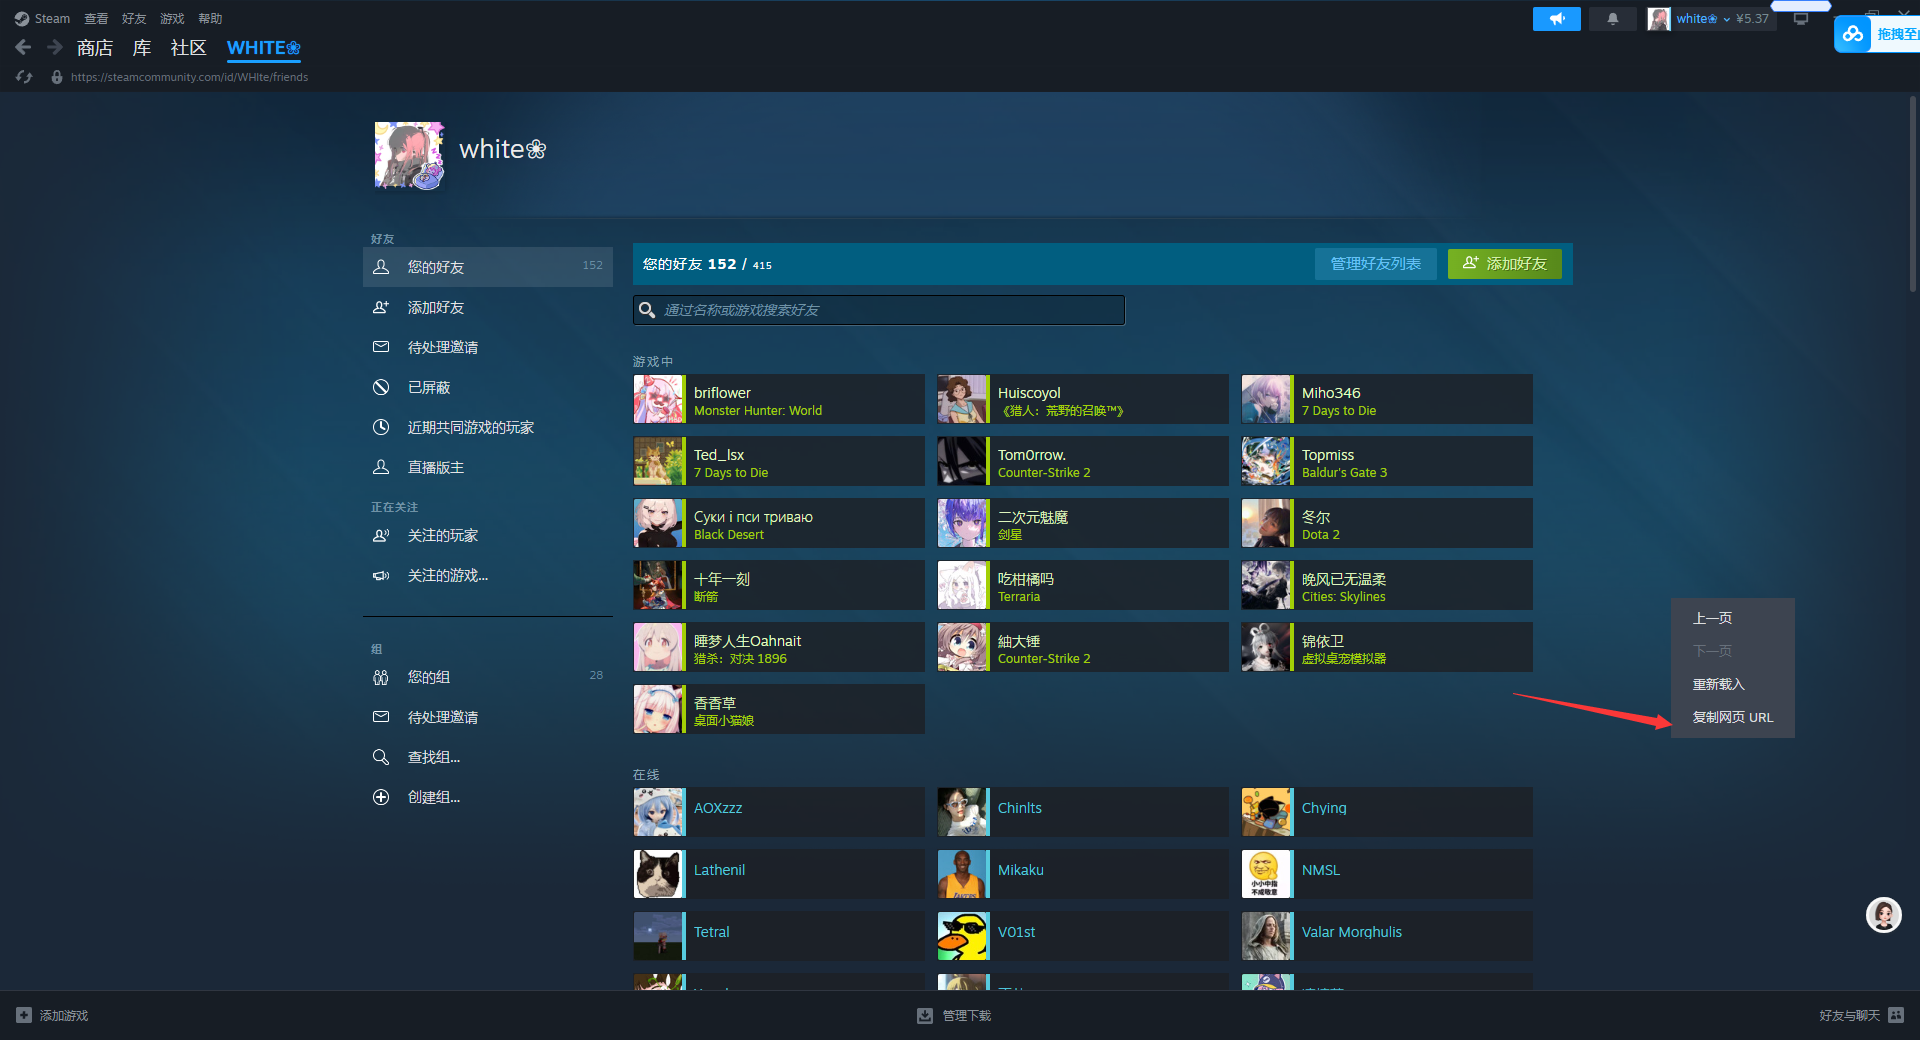Click the page scrollbar thumb

[x=1912, y=192]
